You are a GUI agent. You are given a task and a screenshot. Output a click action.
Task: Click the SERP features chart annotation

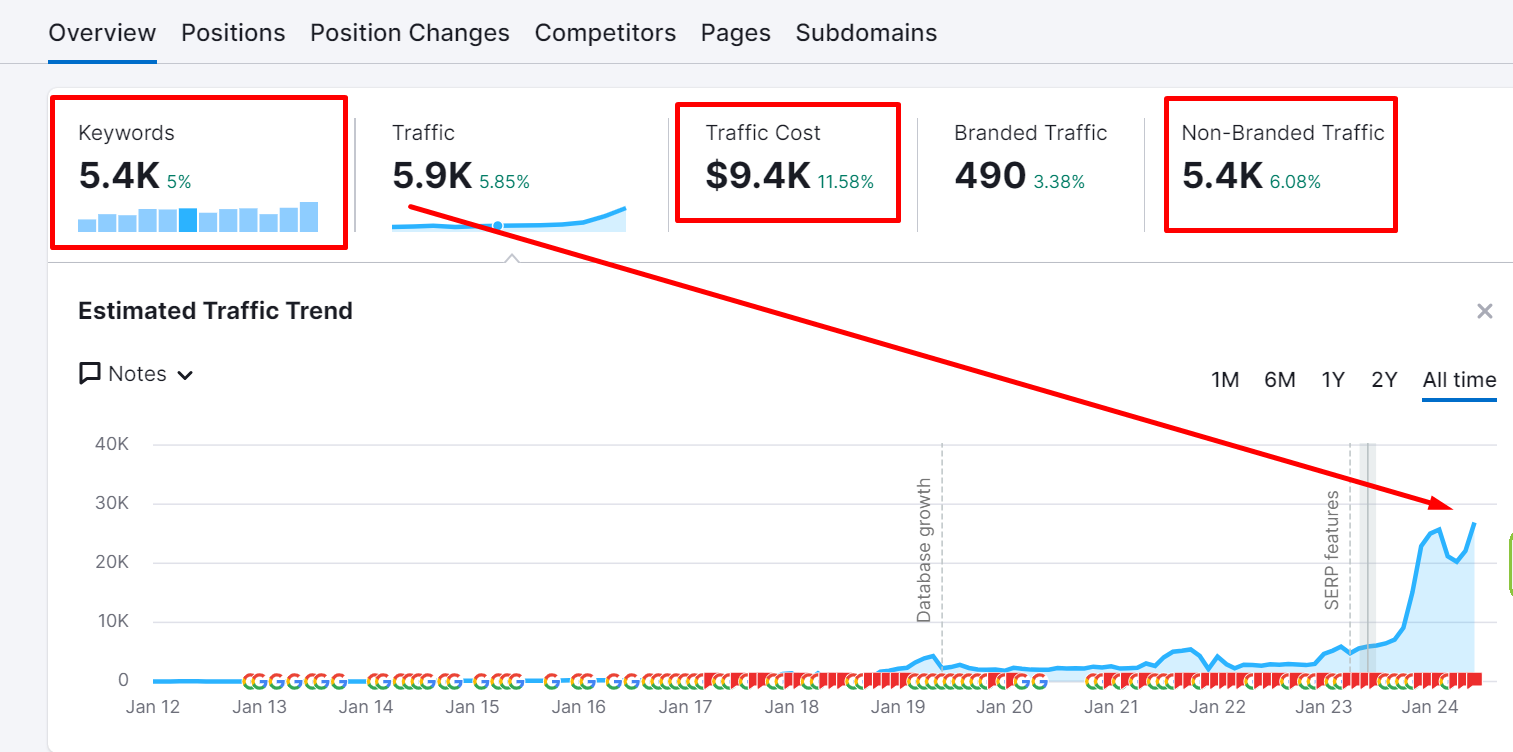1332,550
